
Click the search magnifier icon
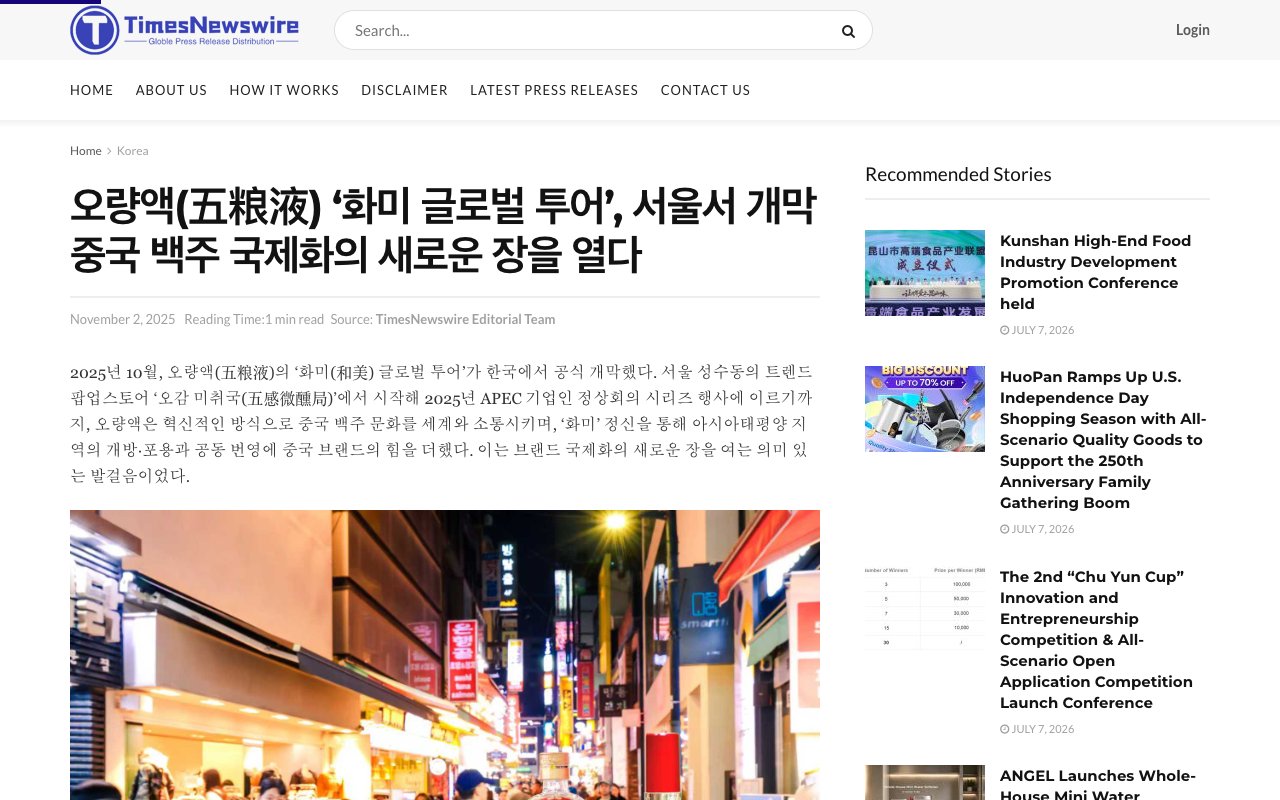848,31
